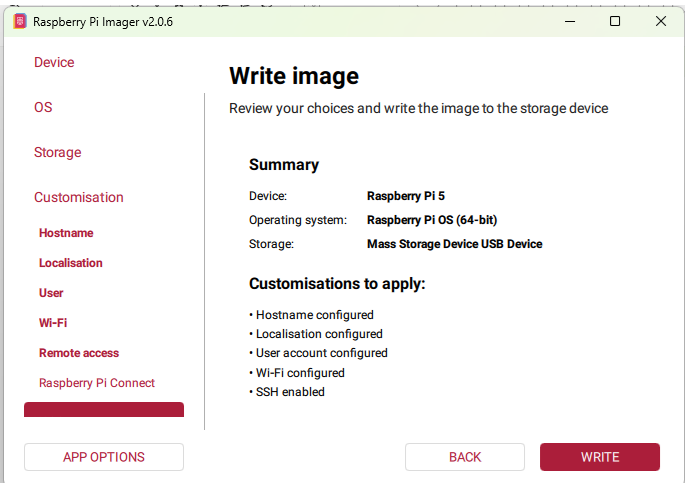Maximize the Imager window
This screenshot has width=685, height=483.
(615, 21)
